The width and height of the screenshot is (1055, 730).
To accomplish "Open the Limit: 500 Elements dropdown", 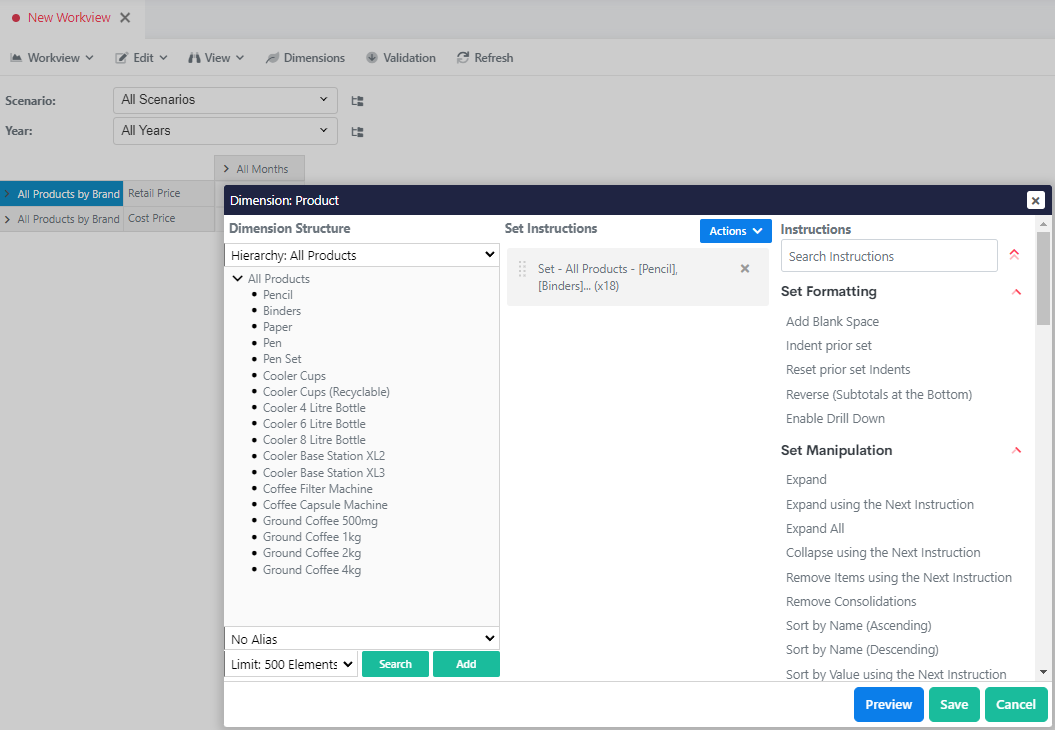I will click(290, 663).
